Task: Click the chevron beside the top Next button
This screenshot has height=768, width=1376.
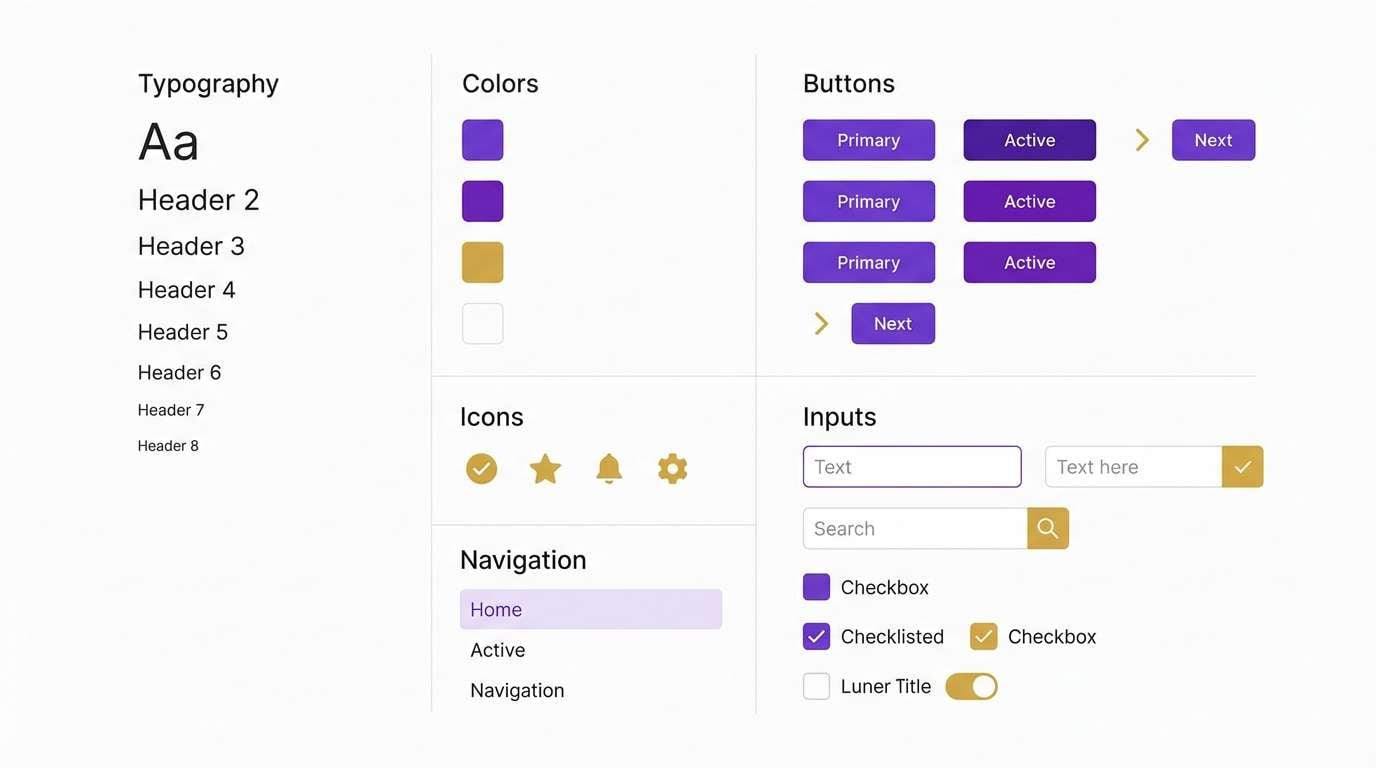Action: click(1142, 140)
